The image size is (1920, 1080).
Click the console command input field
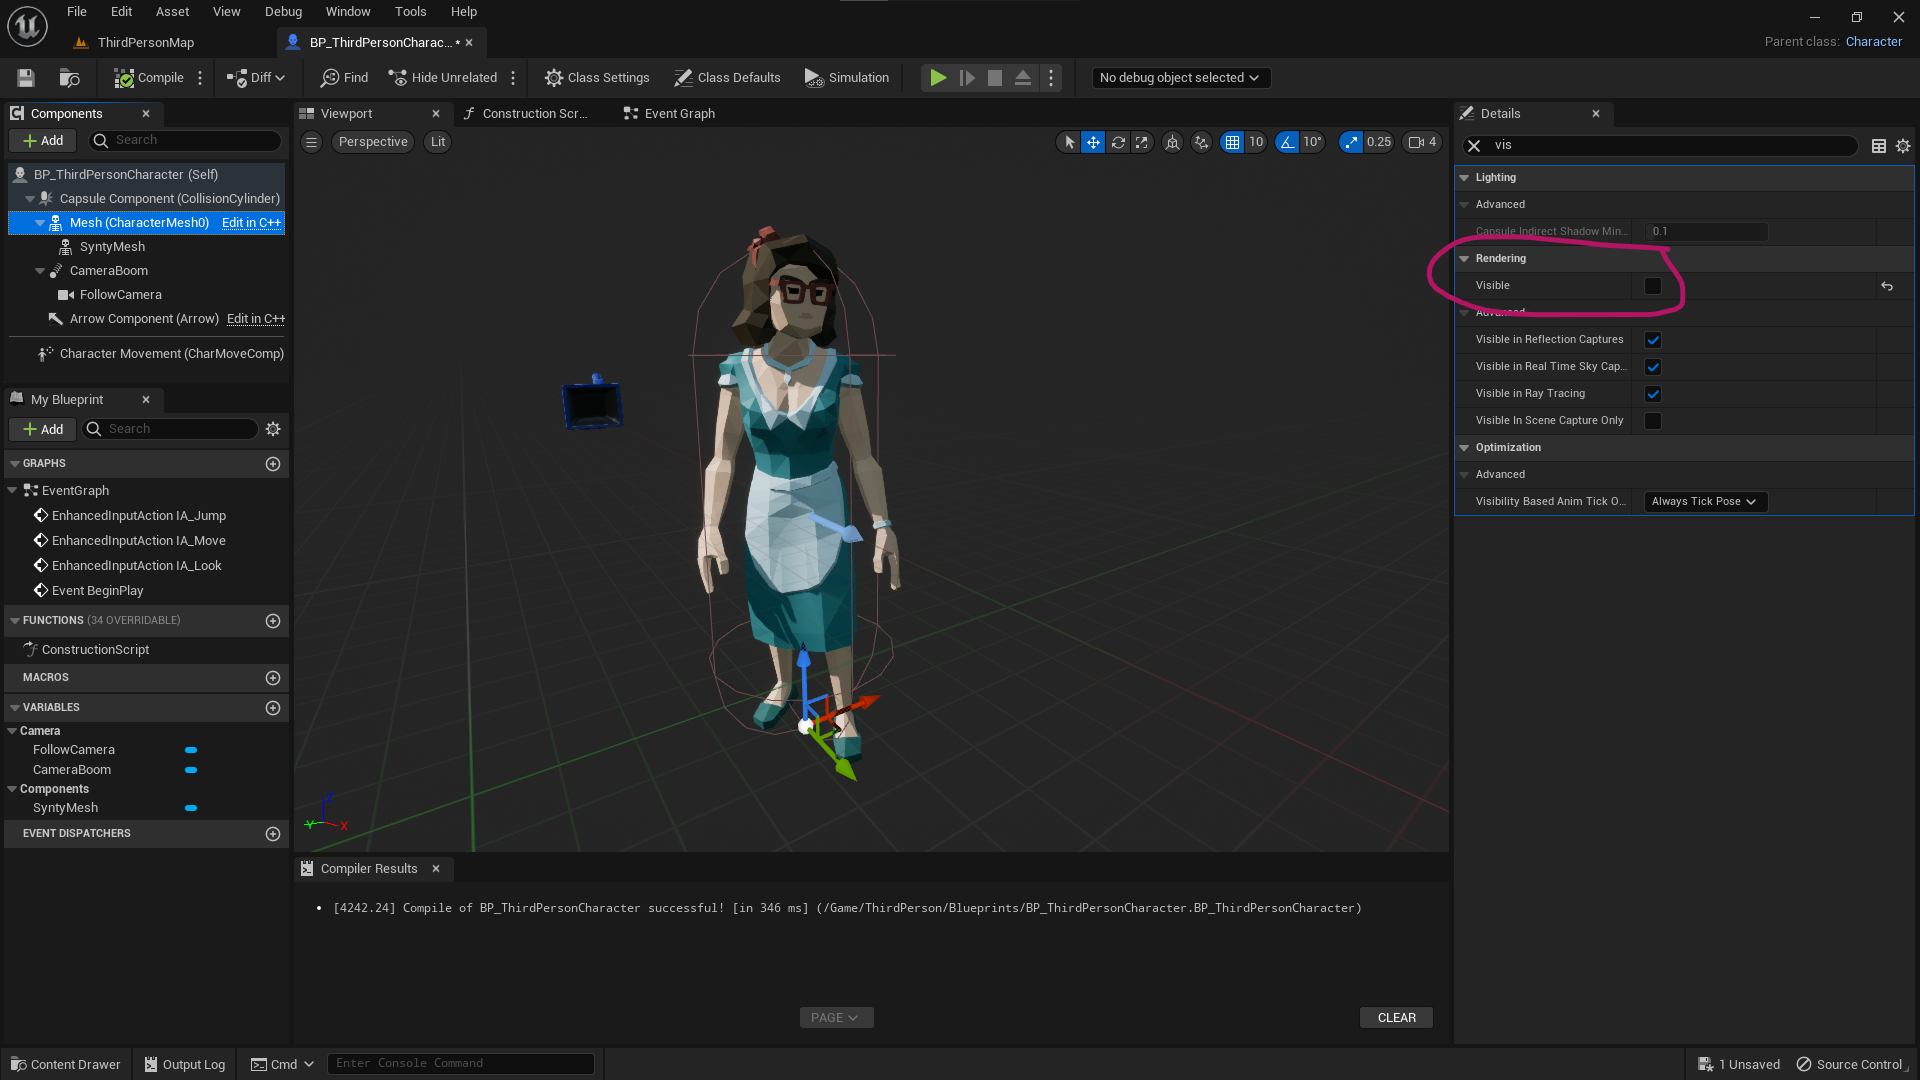pos(460,1064)
